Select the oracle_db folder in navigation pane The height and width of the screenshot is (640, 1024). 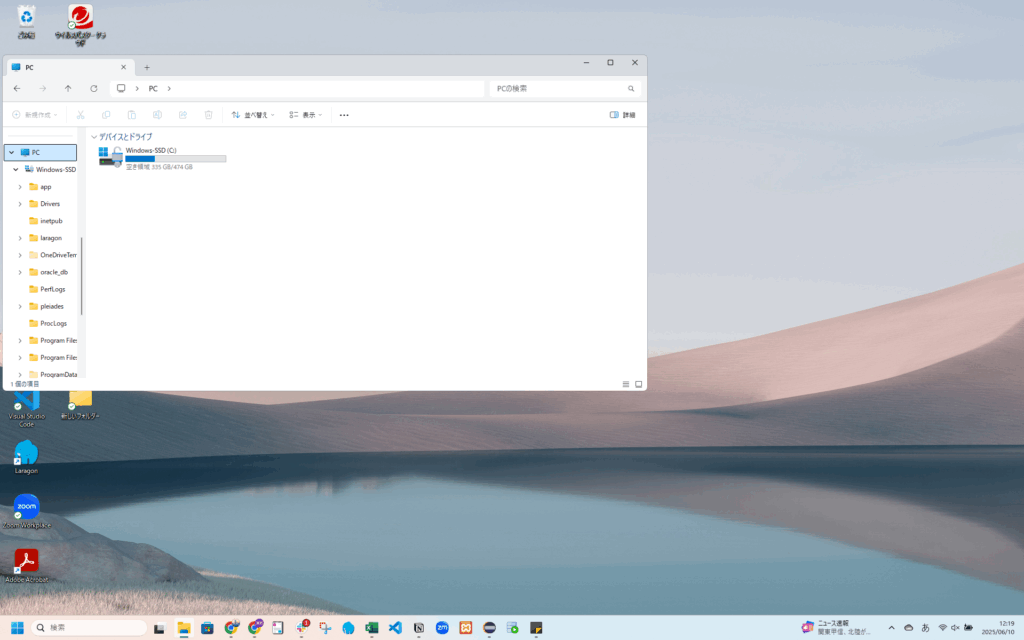click(x=53, y=272)
